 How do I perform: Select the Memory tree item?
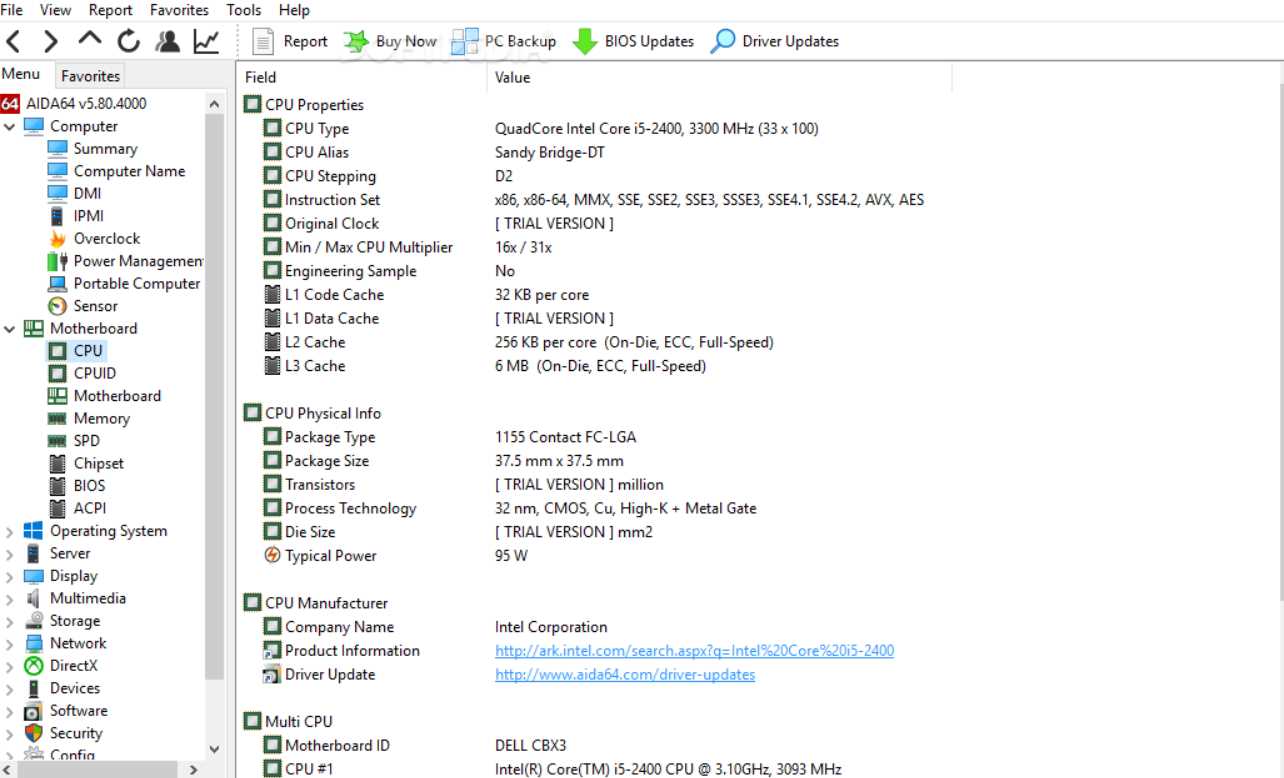(x=88, y=418)
